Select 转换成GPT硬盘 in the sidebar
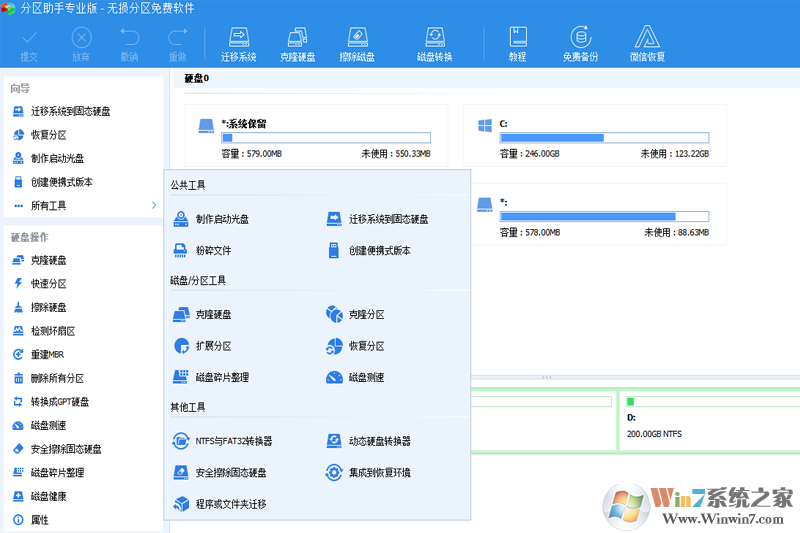The height and width of the screenshot is (533, 800). pyautogui.click(x=51, y=402)
